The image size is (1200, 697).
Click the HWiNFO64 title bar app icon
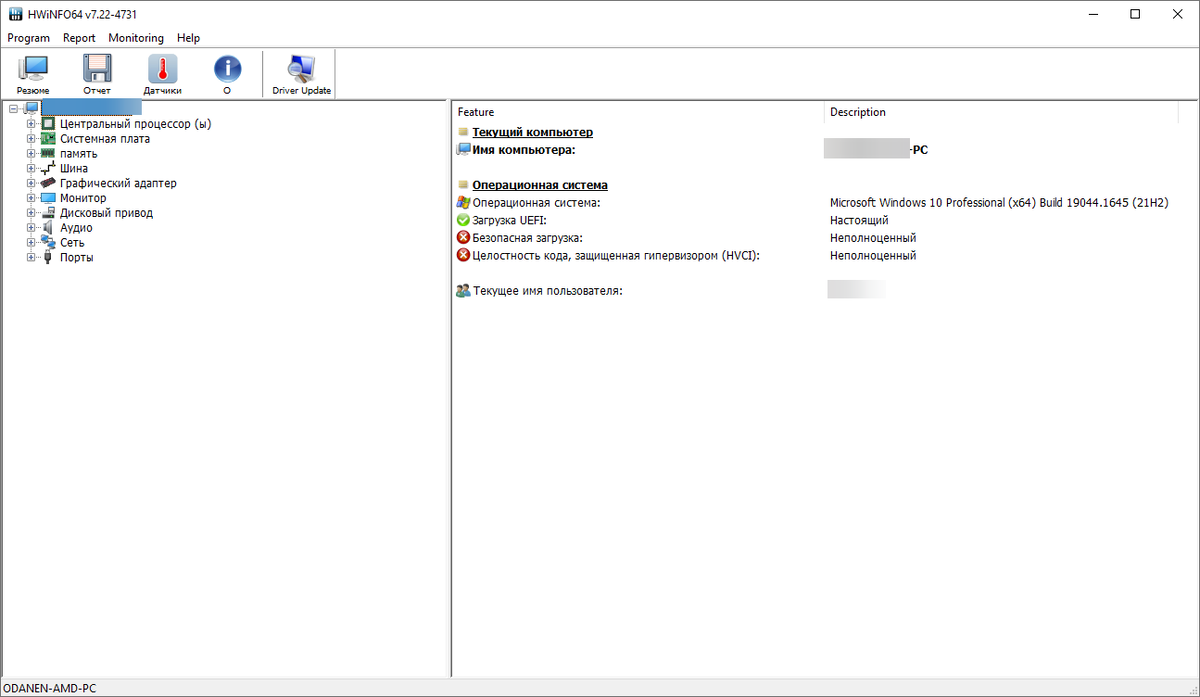15,14
